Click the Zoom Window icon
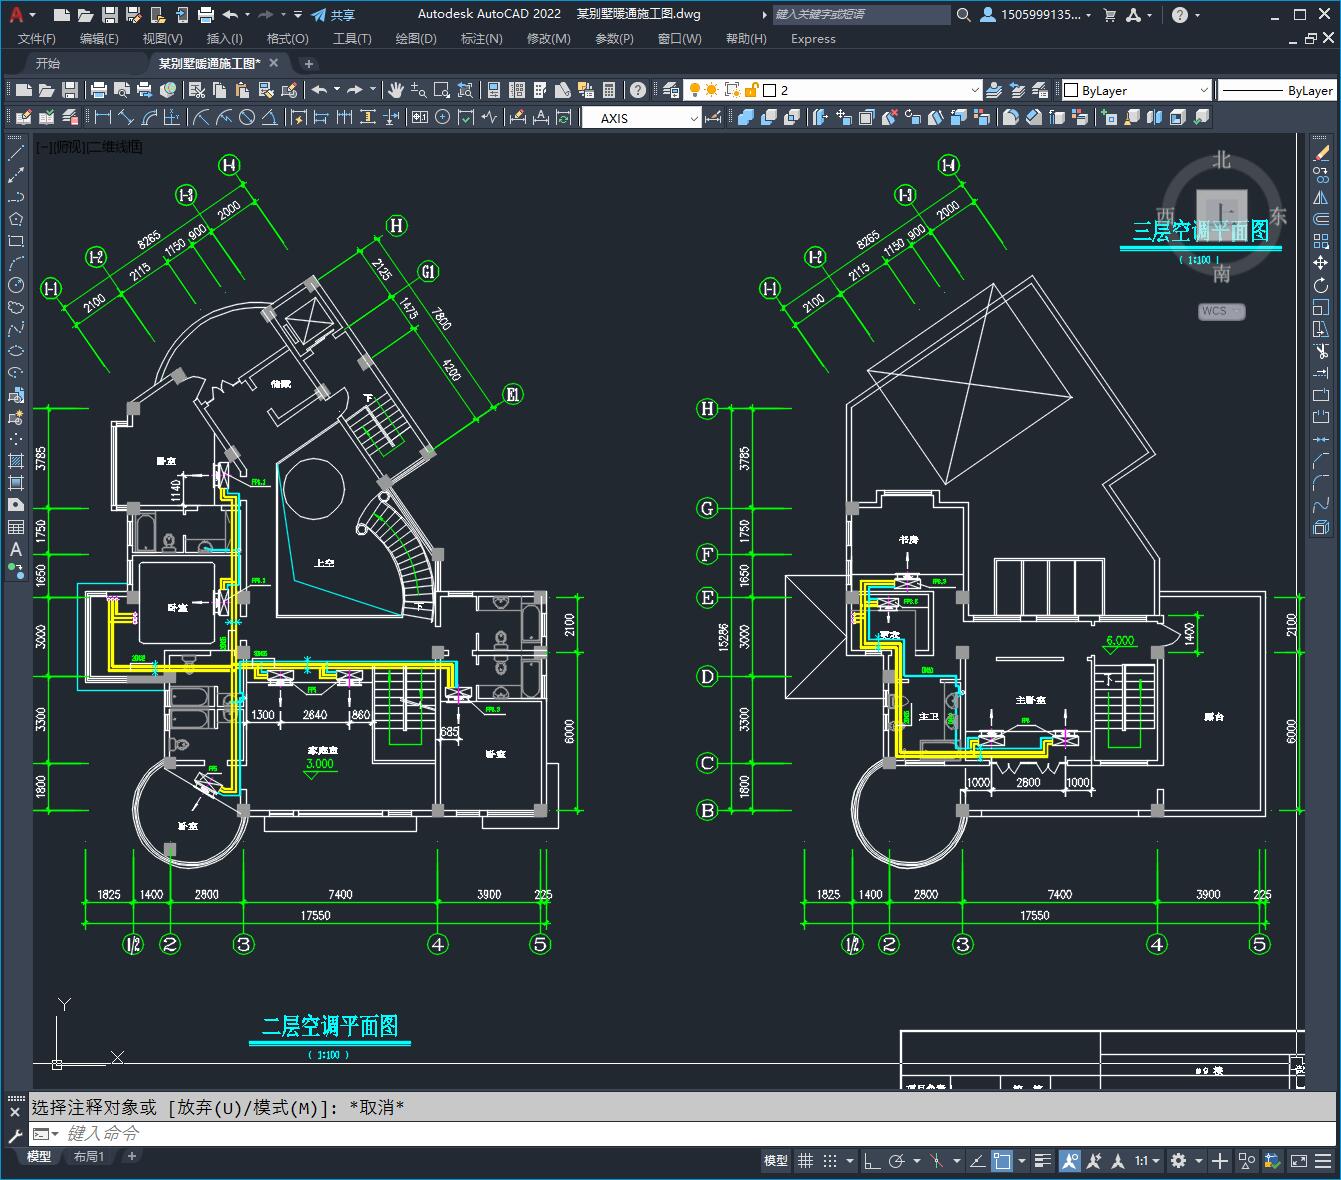 coord(441,90)
